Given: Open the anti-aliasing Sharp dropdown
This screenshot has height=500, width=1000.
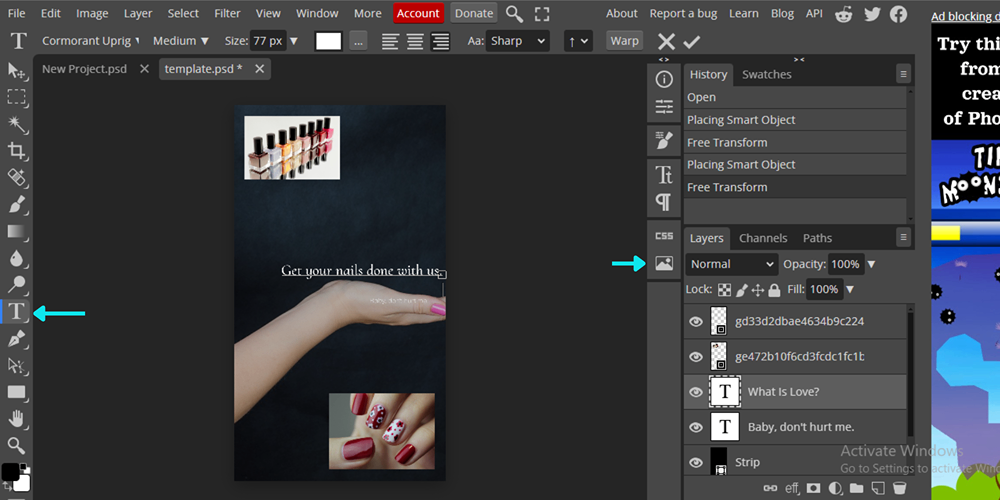Looking at the screenshot, I should pyautogui.click(x=517, y=41).
